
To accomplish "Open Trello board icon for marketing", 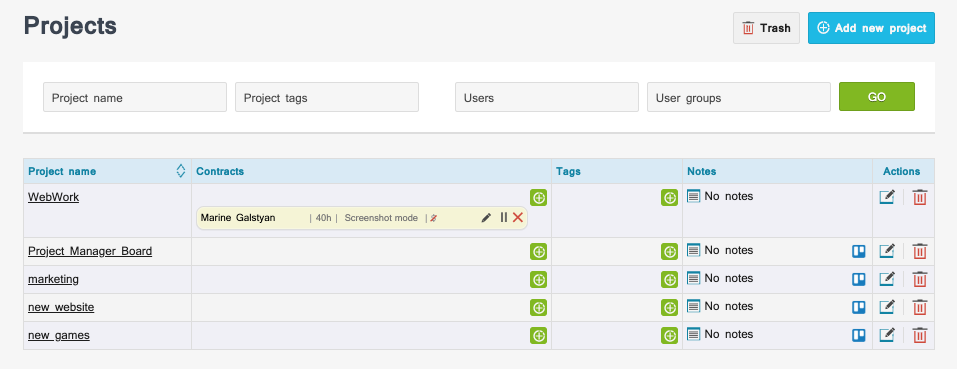I will 859,279.
